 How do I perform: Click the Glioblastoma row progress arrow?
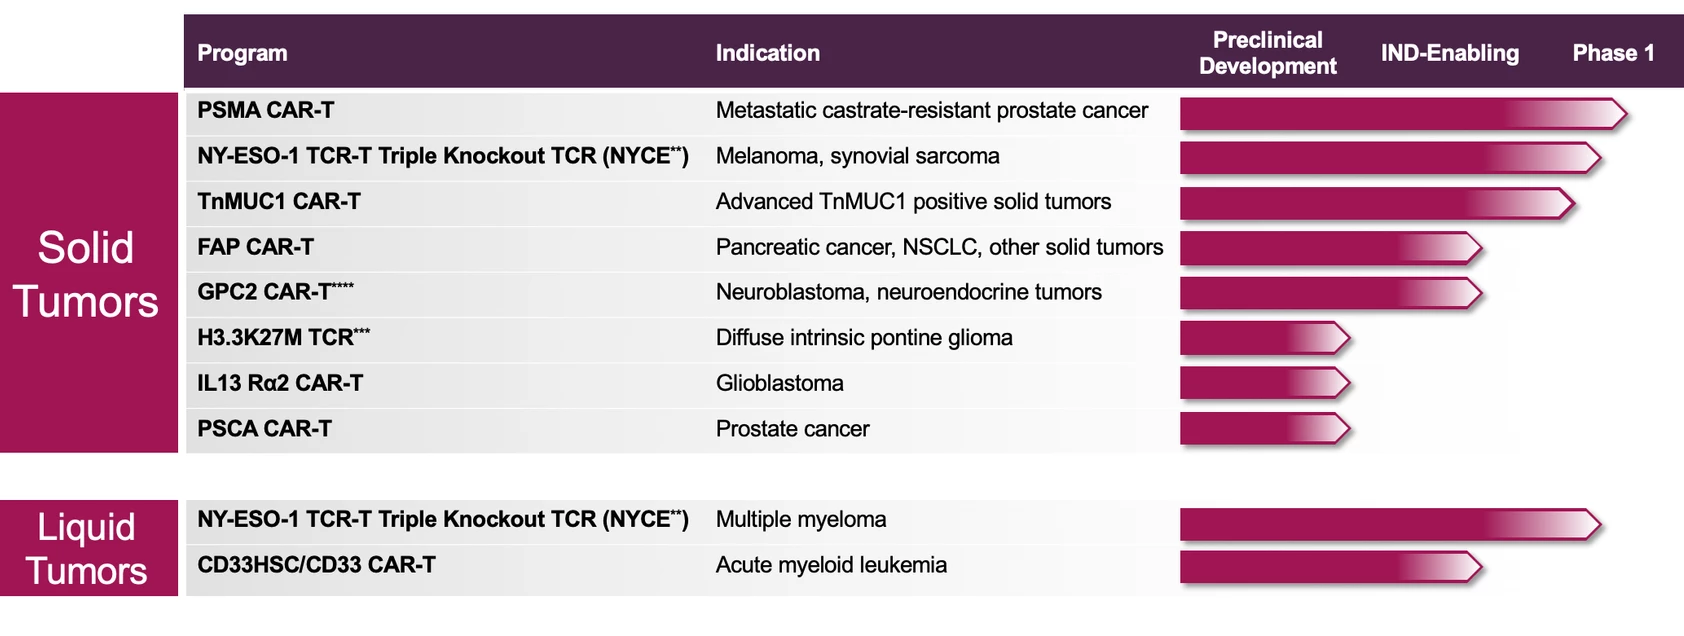point(1264,383)
